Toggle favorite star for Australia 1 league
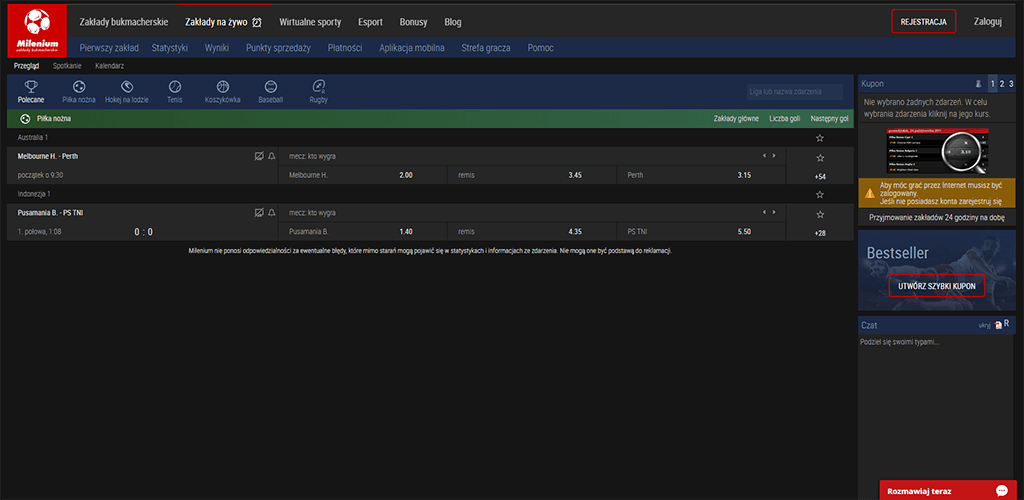1024x500 pixels. (x=820, y=138)
